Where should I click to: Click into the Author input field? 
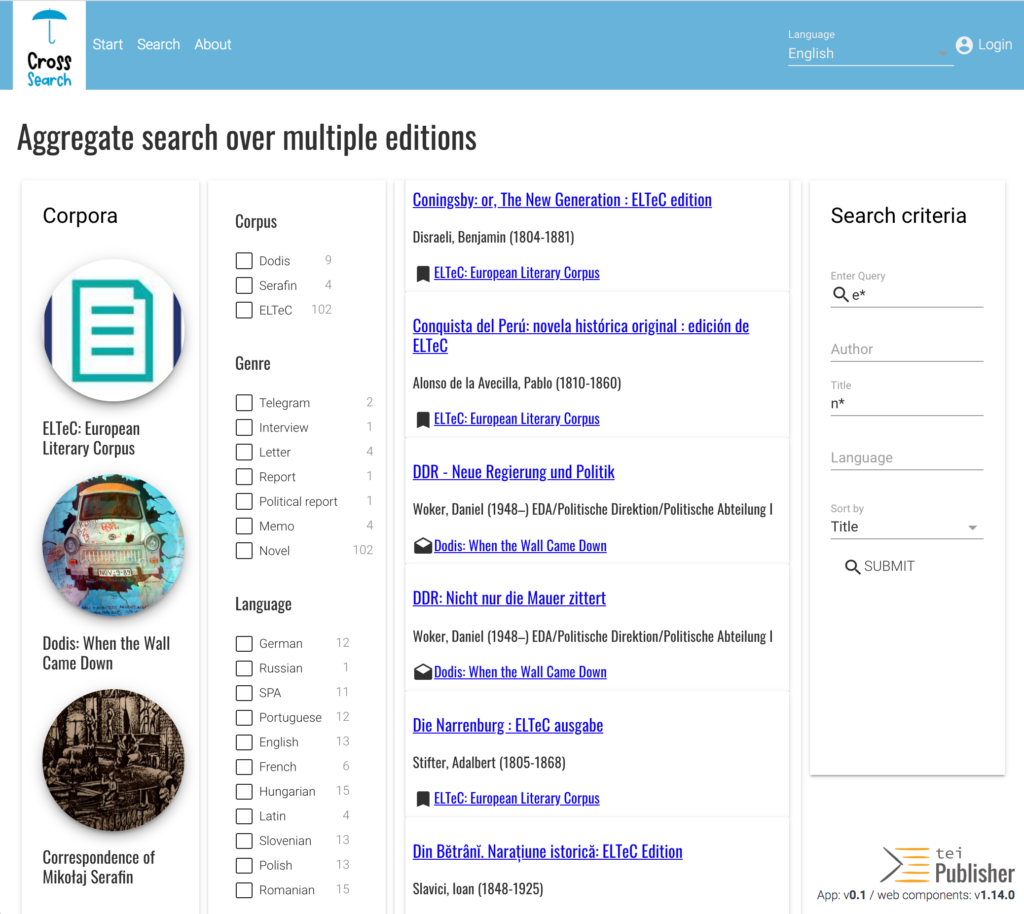[x=905, y=349]
